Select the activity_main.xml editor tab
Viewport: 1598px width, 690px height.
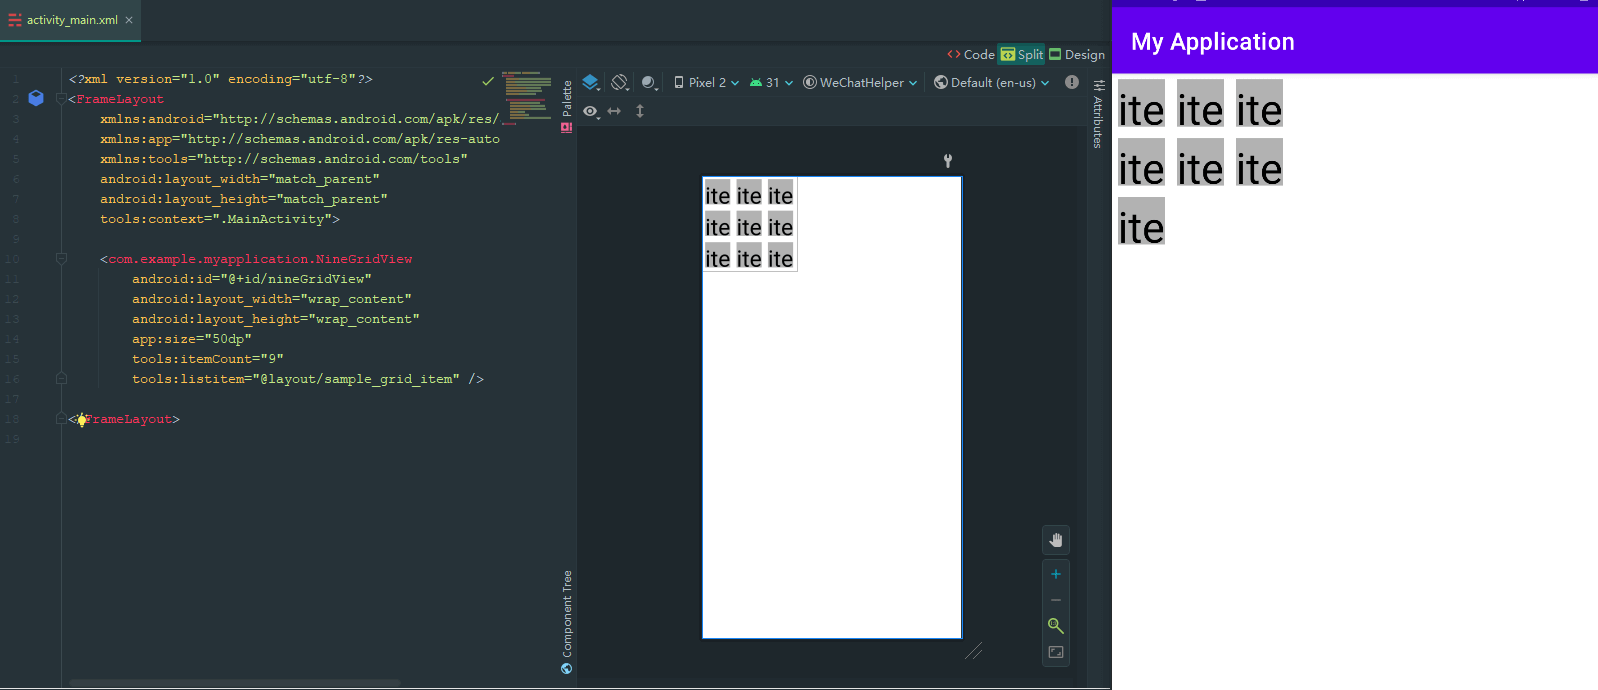[71, 20]
